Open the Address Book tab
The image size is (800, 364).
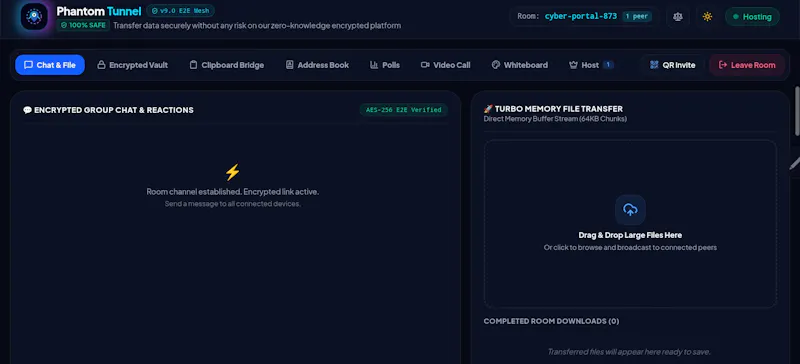pos(317,65)
